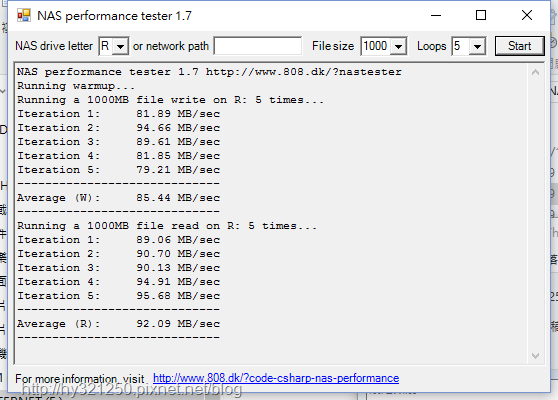Click the write Iteration 3 line 89.61 MB/sec
The image size is (558, 400).
(x=119, y=142)
